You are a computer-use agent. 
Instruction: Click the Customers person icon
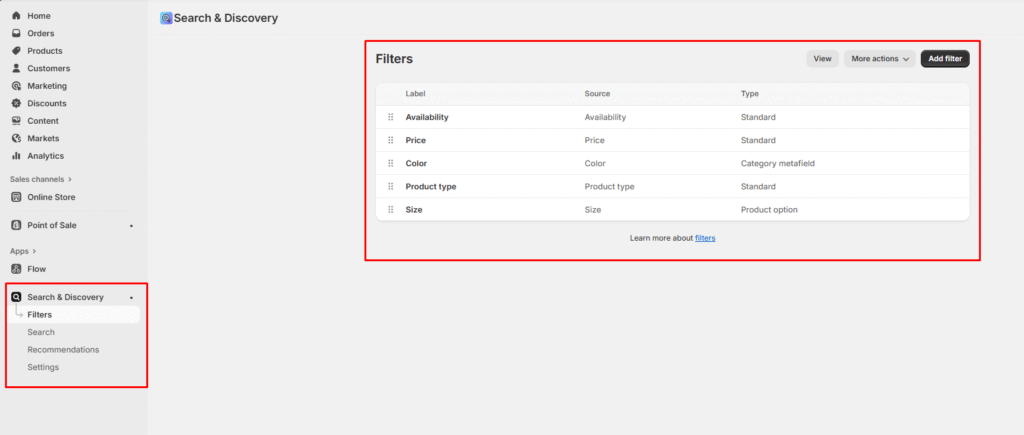pyautogui.click(x=16, y=68)
